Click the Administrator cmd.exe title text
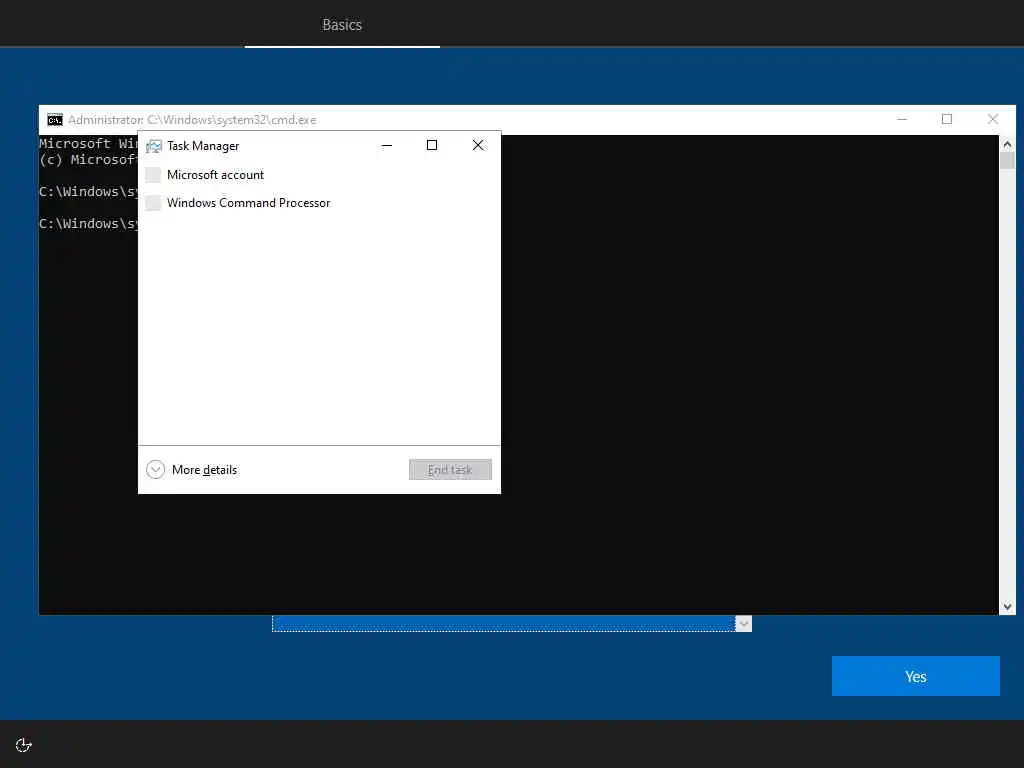1024x768 pixels. 192,120
